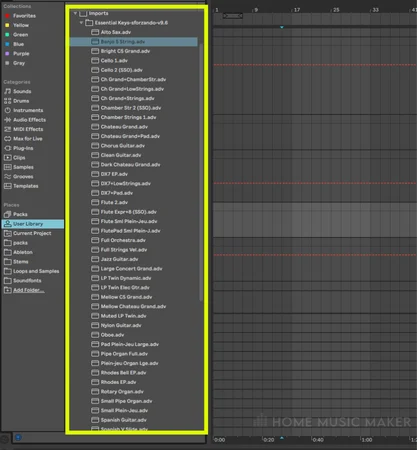Click the Chateau Grand.adv device icon
417x450 pixels.
(95, 127)
